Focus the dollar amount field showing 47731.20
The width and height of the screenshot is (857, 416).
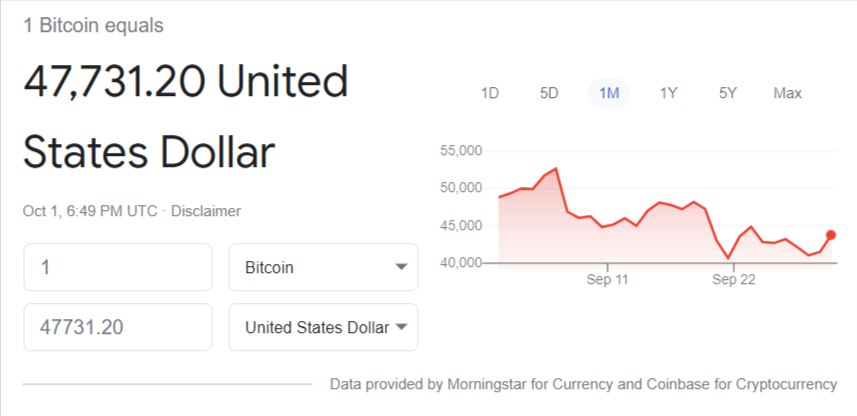118,327
